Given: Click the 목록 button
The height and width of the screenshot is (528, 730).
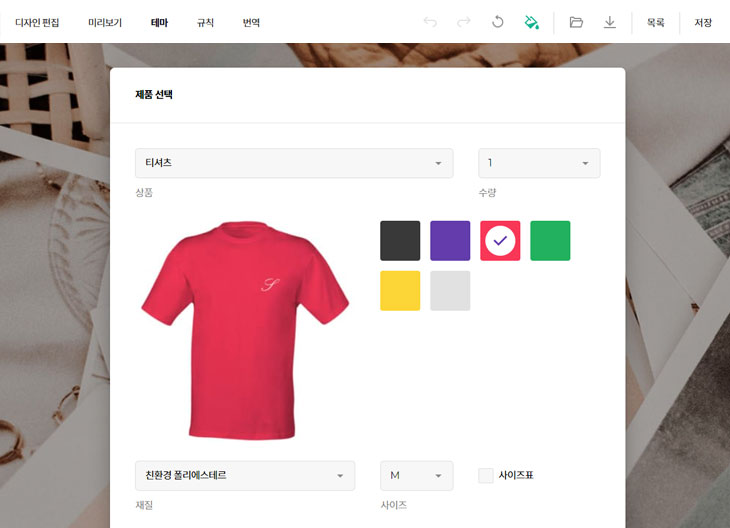Looking at the screenshot, I should click(656, 22).
